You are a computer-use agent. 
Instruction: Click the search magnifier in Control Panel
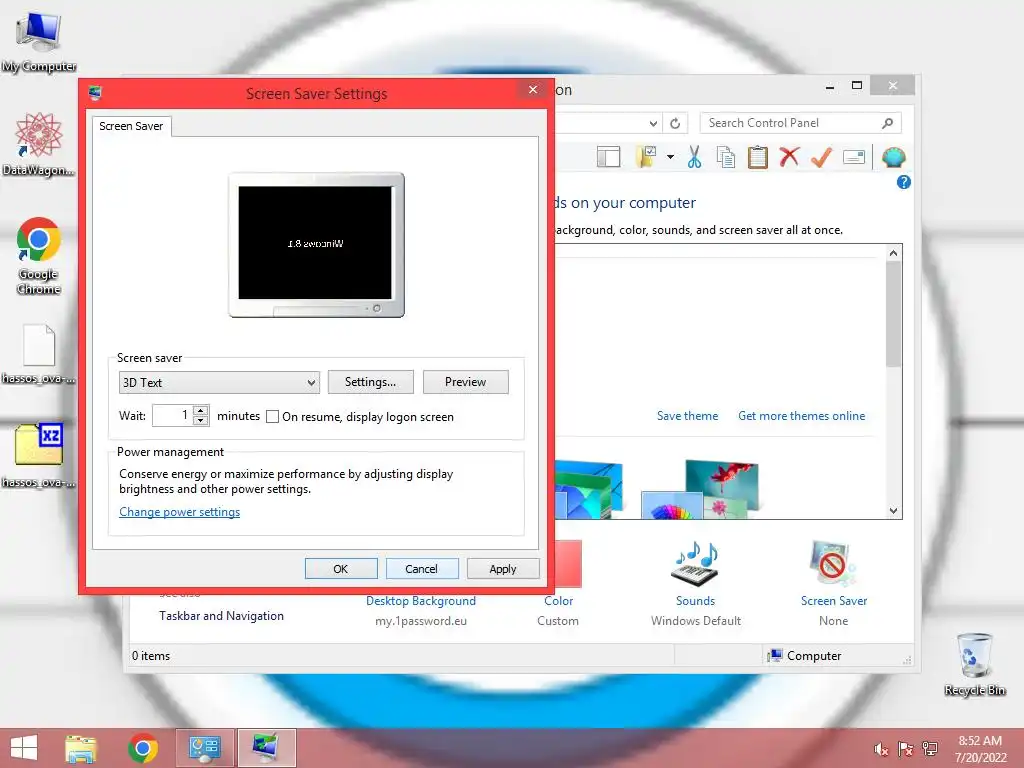tap(888, 123)
